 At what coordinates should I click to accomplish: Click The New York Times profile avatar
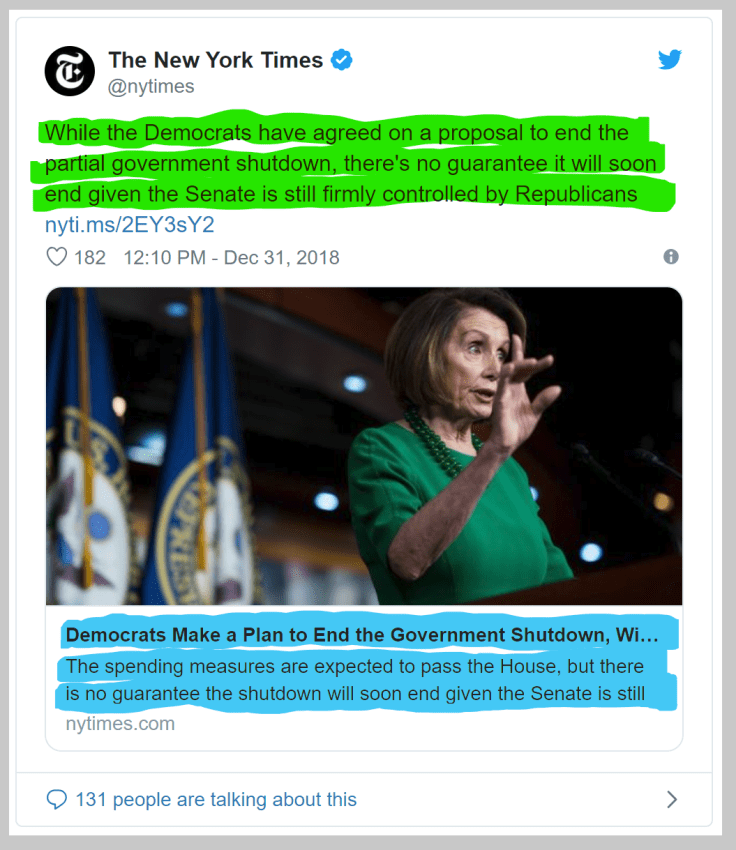point(70,72)
